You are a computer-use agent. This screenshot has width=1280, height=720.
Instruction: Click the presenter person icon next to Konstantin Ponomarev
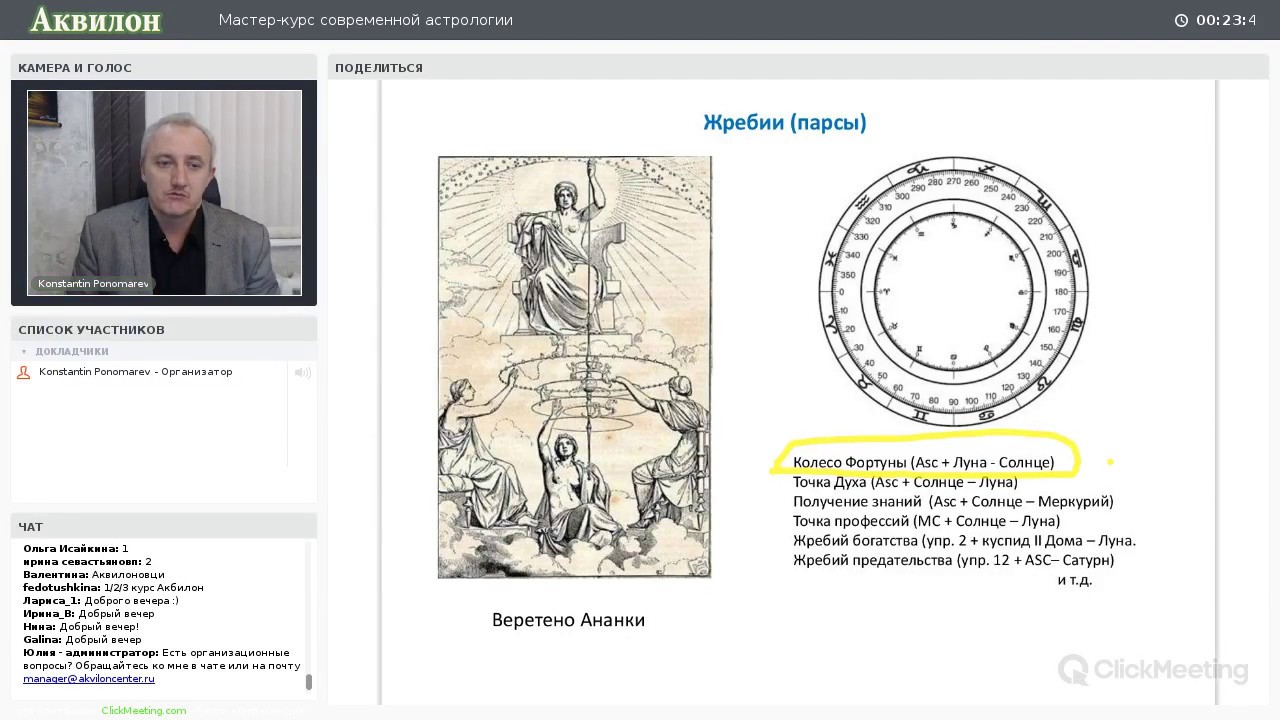[x=24, y=372]
